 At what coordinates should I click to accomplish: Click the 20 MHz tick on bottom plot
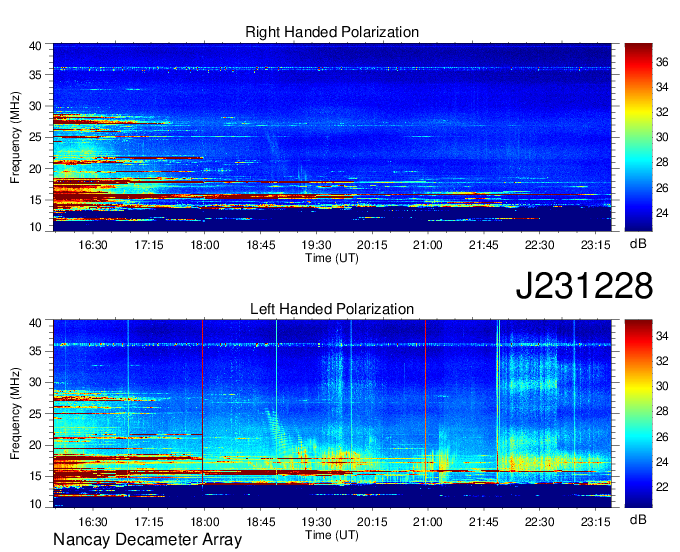(35, 445)
